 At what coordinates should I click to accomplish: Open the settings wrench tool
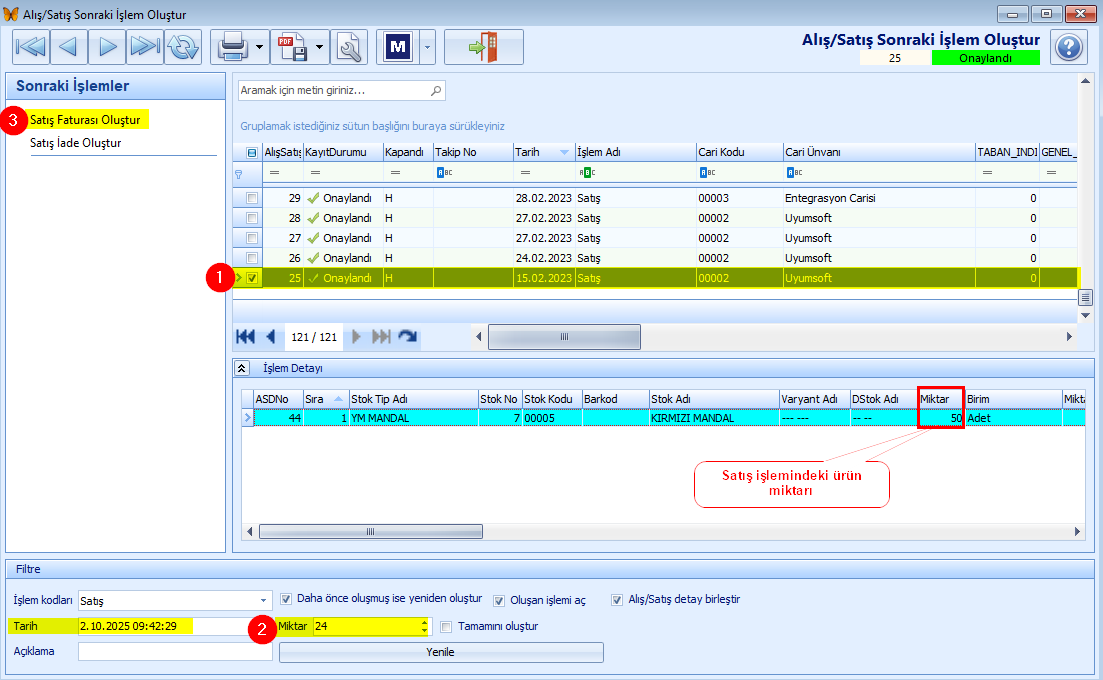click(350, 46)
